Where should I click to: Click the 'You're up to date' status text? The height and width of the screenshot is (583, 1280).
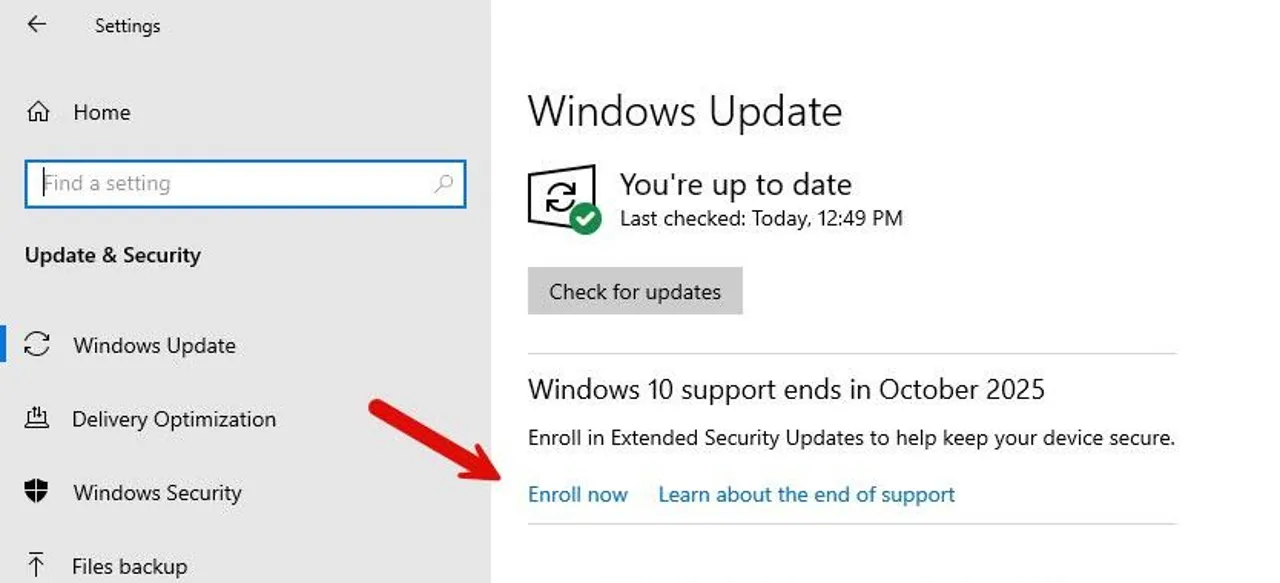click(x=736, y=184)
